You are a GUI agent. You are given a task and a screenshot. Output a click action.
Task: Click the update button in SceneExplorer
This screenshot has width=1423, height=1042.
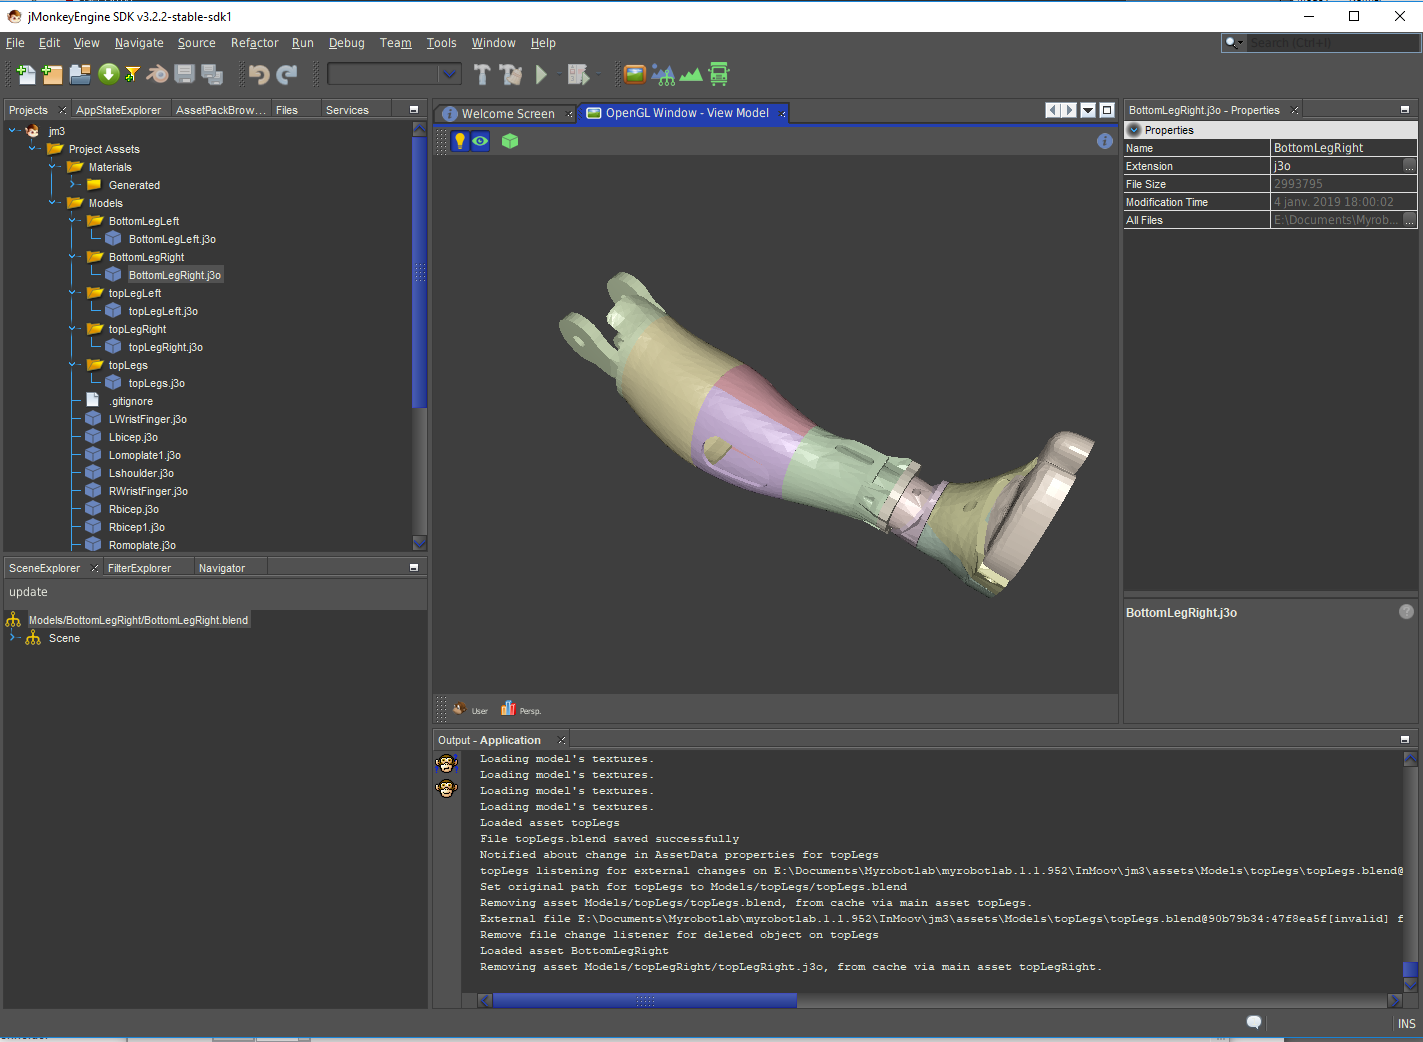pos(28,592)
